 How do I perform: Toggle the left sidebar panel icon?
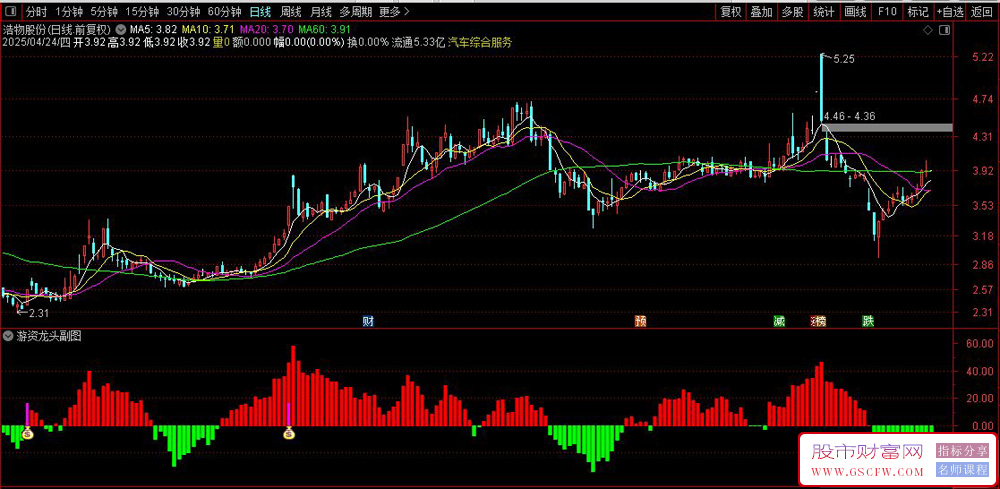tap(11, 11)
